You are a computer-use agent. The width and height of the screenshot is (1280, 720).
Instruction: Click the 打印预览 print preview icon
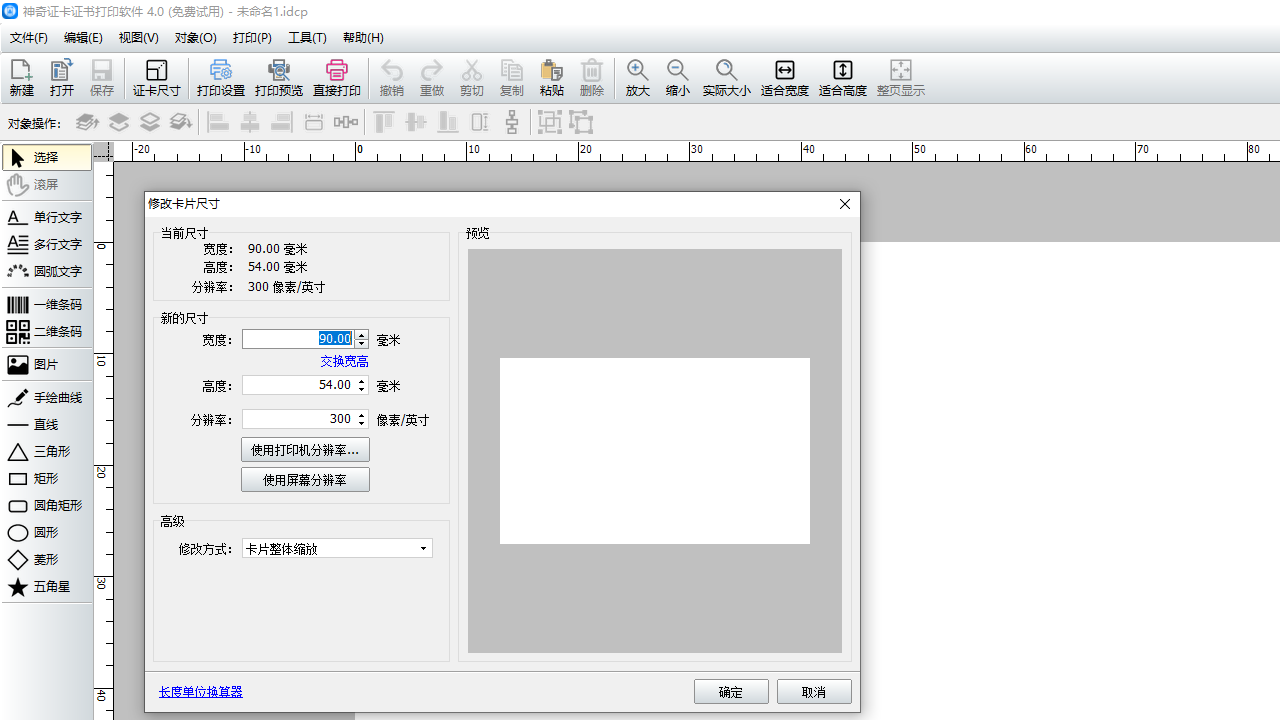pyautogui.click(x=278, y=77)
